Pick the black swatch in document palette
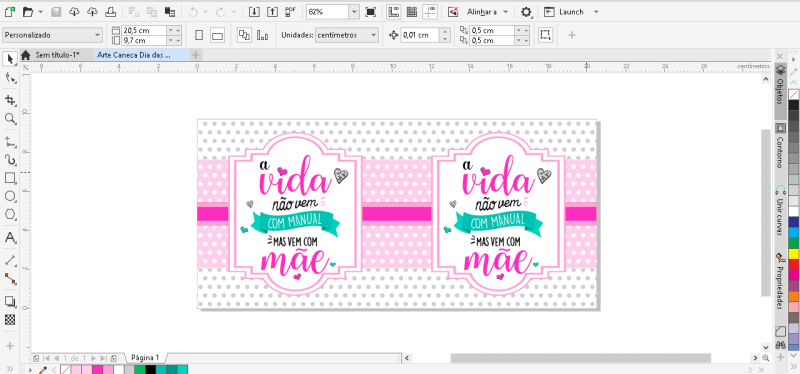 (x=151, y=370)
